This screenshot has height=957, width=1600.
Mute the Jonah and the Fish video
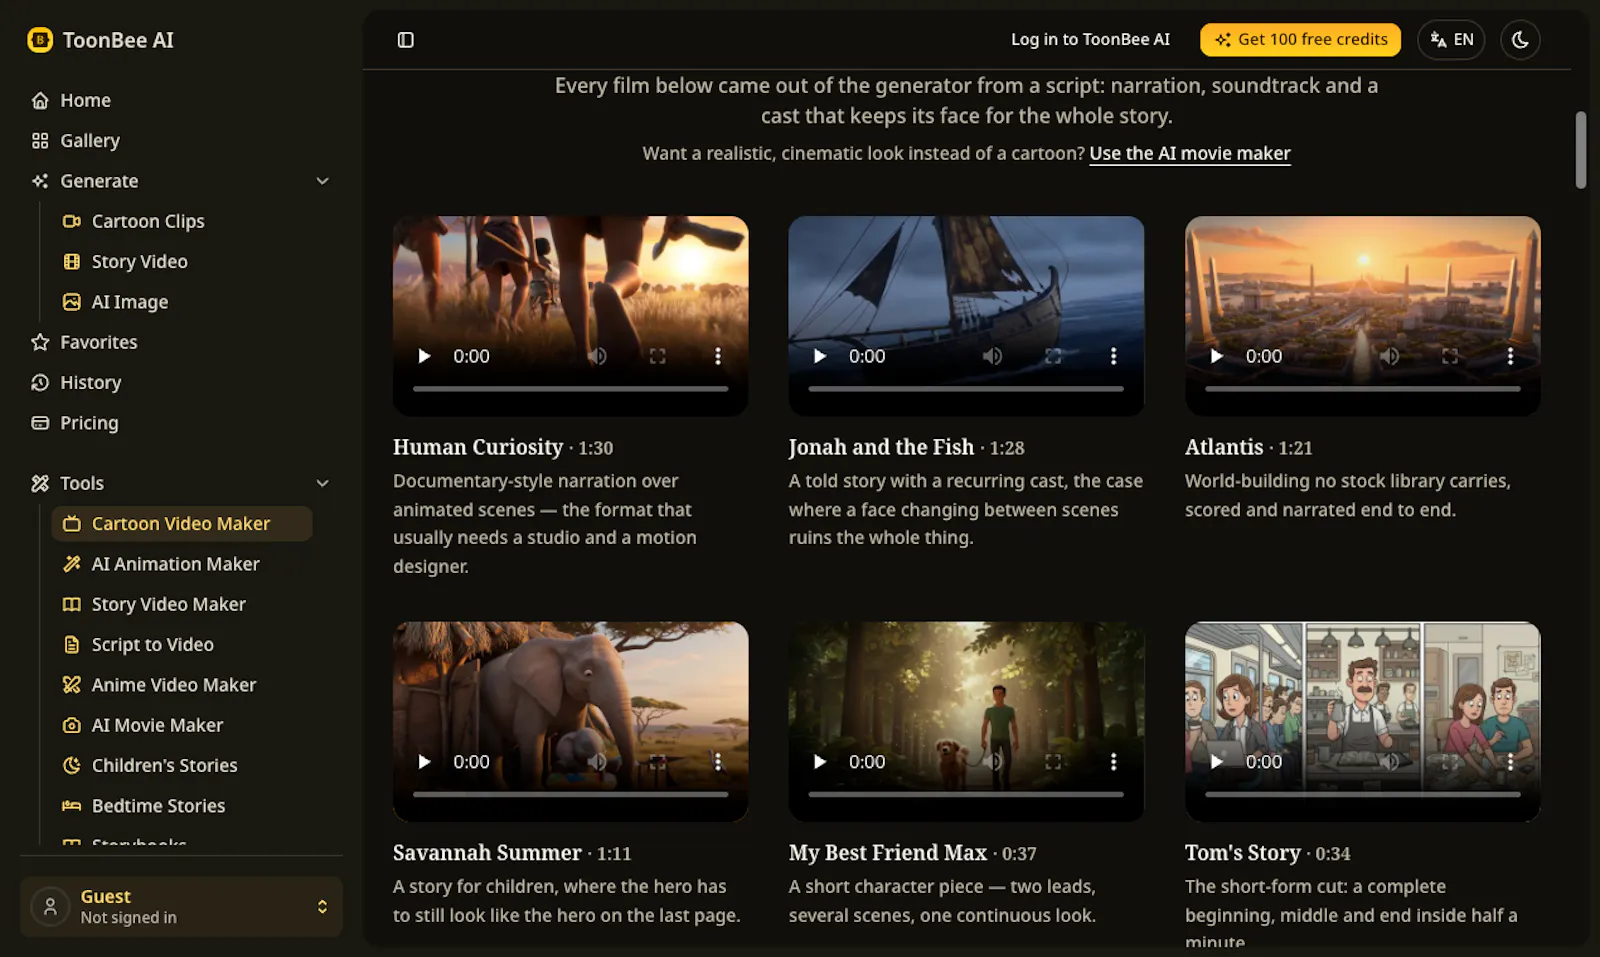point(992,356)
